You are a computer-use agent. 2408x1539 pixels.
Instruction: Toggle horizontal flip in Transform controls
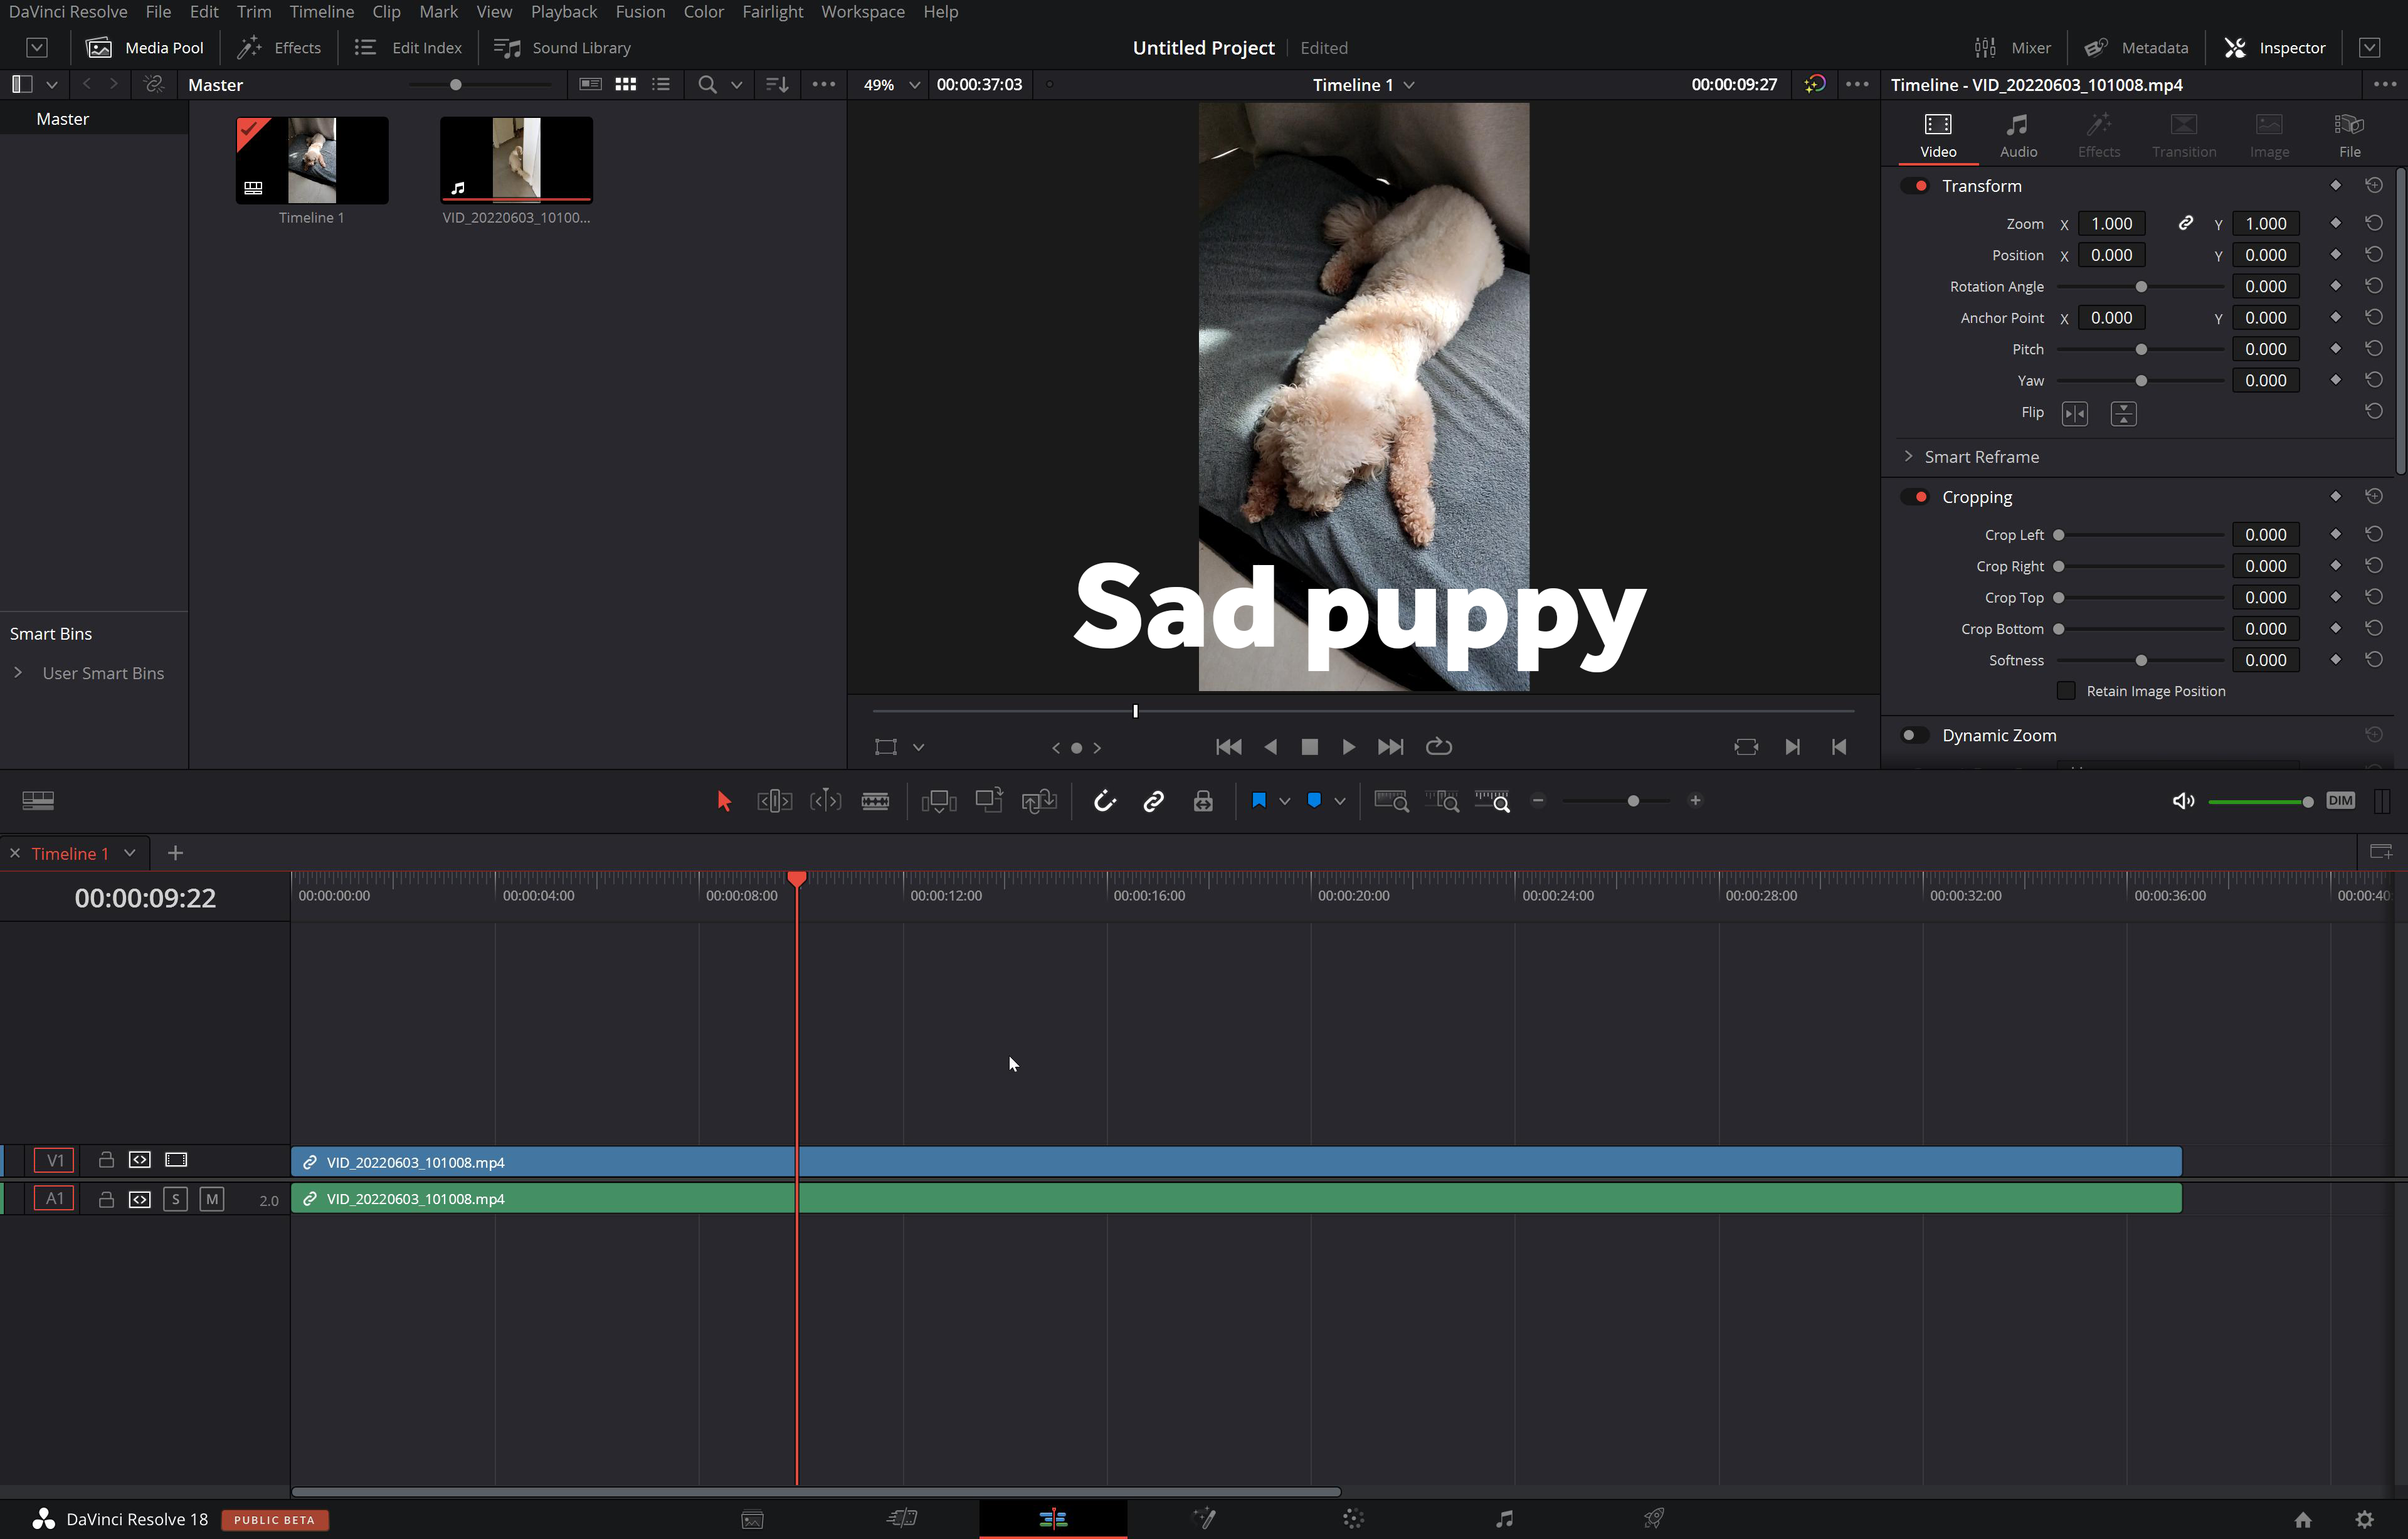(2075, 413)
